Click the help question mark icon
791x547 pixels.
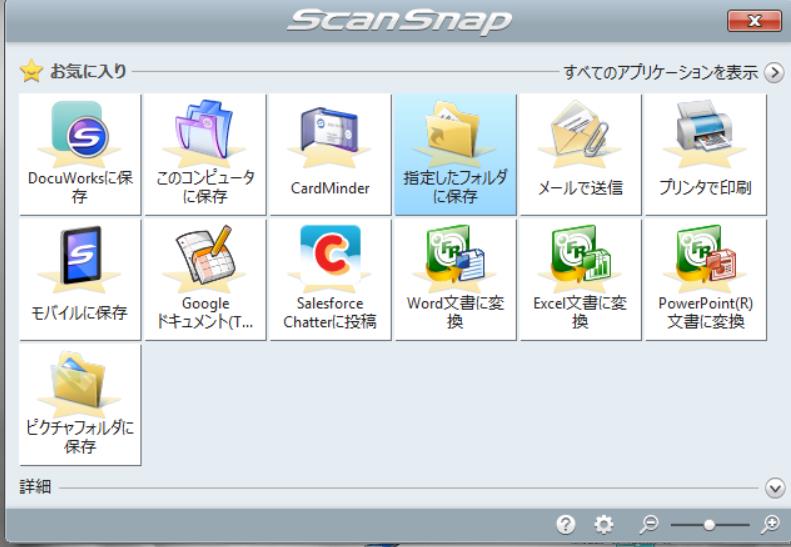click(x=566, y=525)
